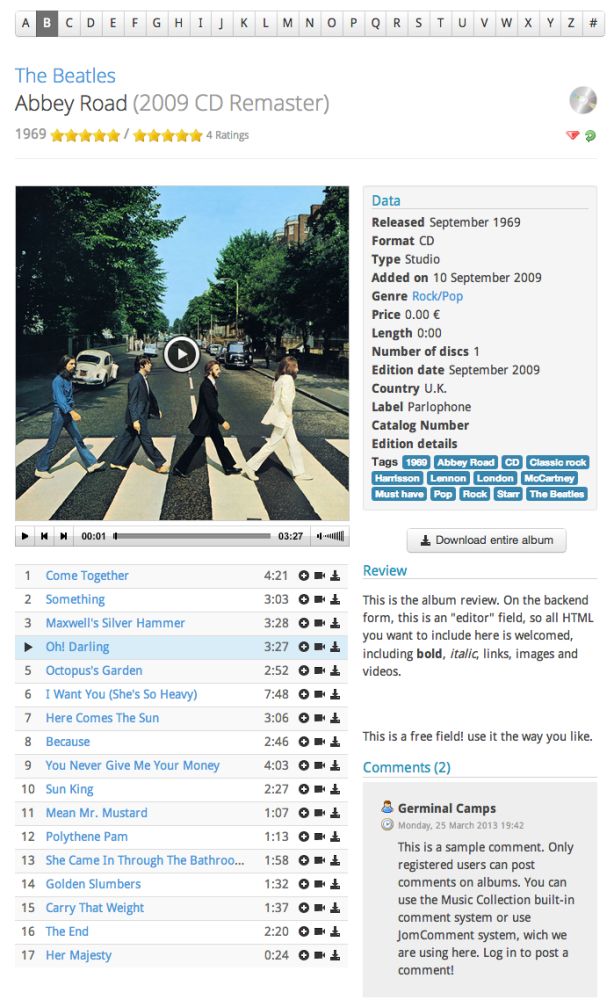
Task: Click the large play overlay on the album cover
Action: pyautogui.click(x=182, y=354)
